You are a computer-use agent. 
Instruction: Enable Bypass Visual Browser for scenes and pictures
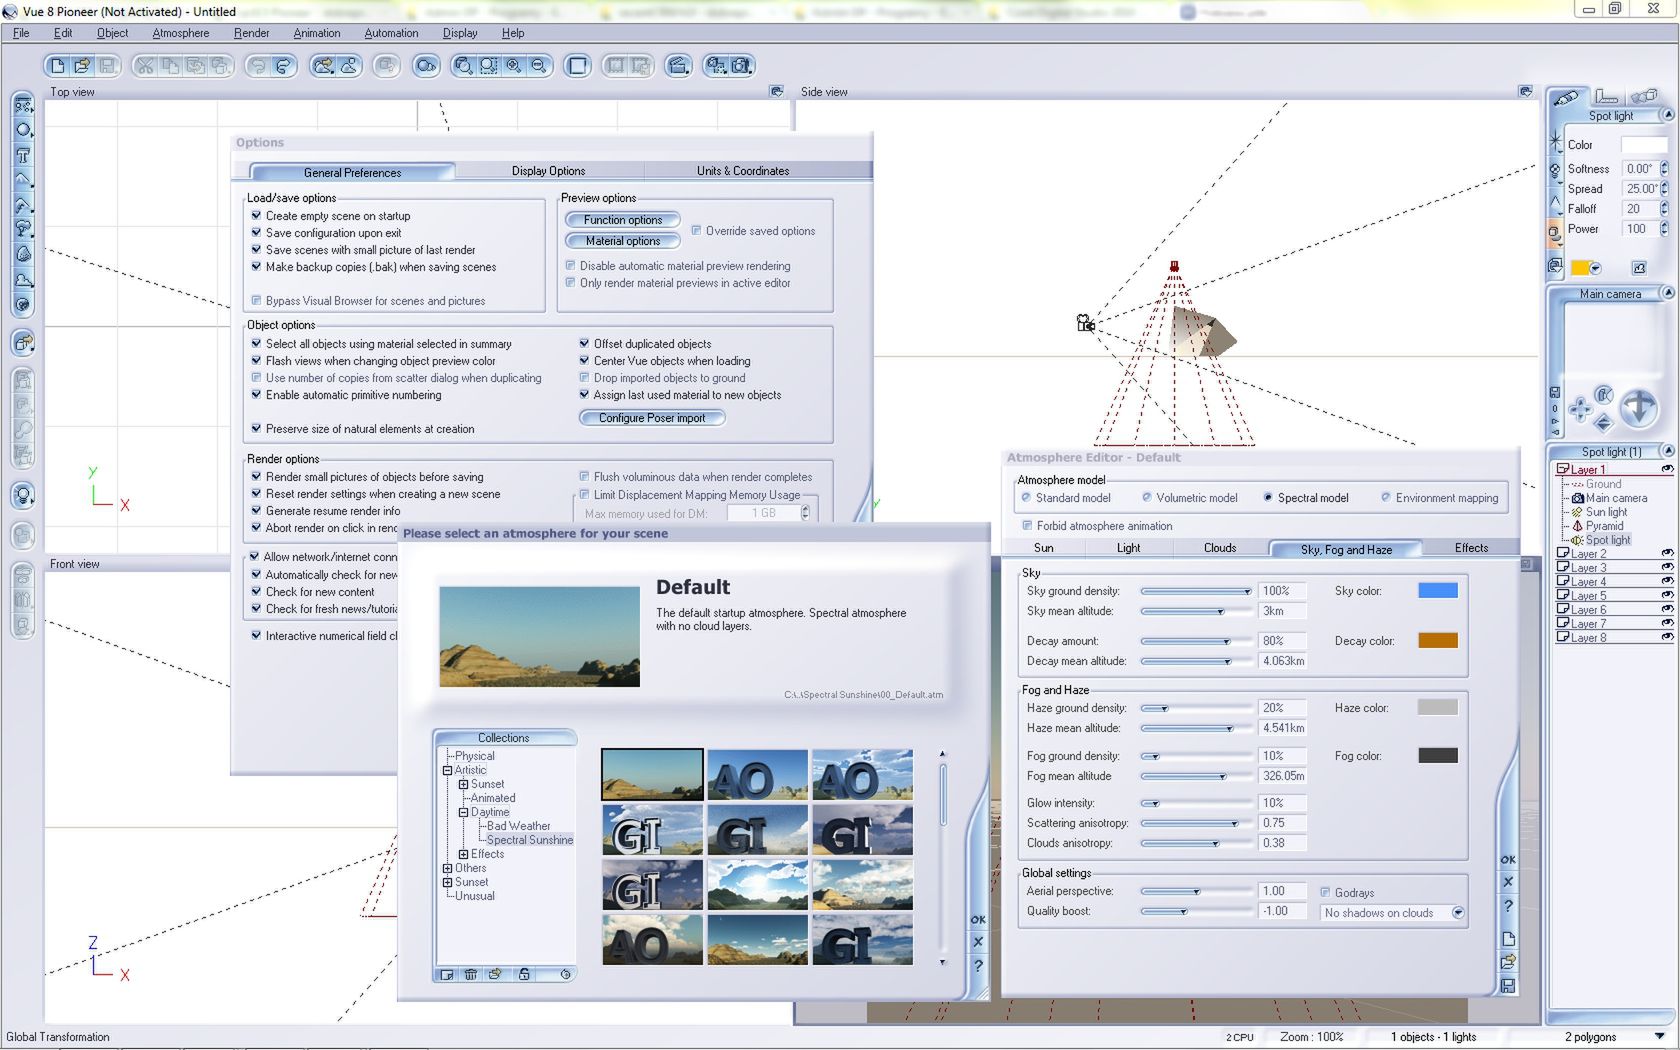[256, 301]
